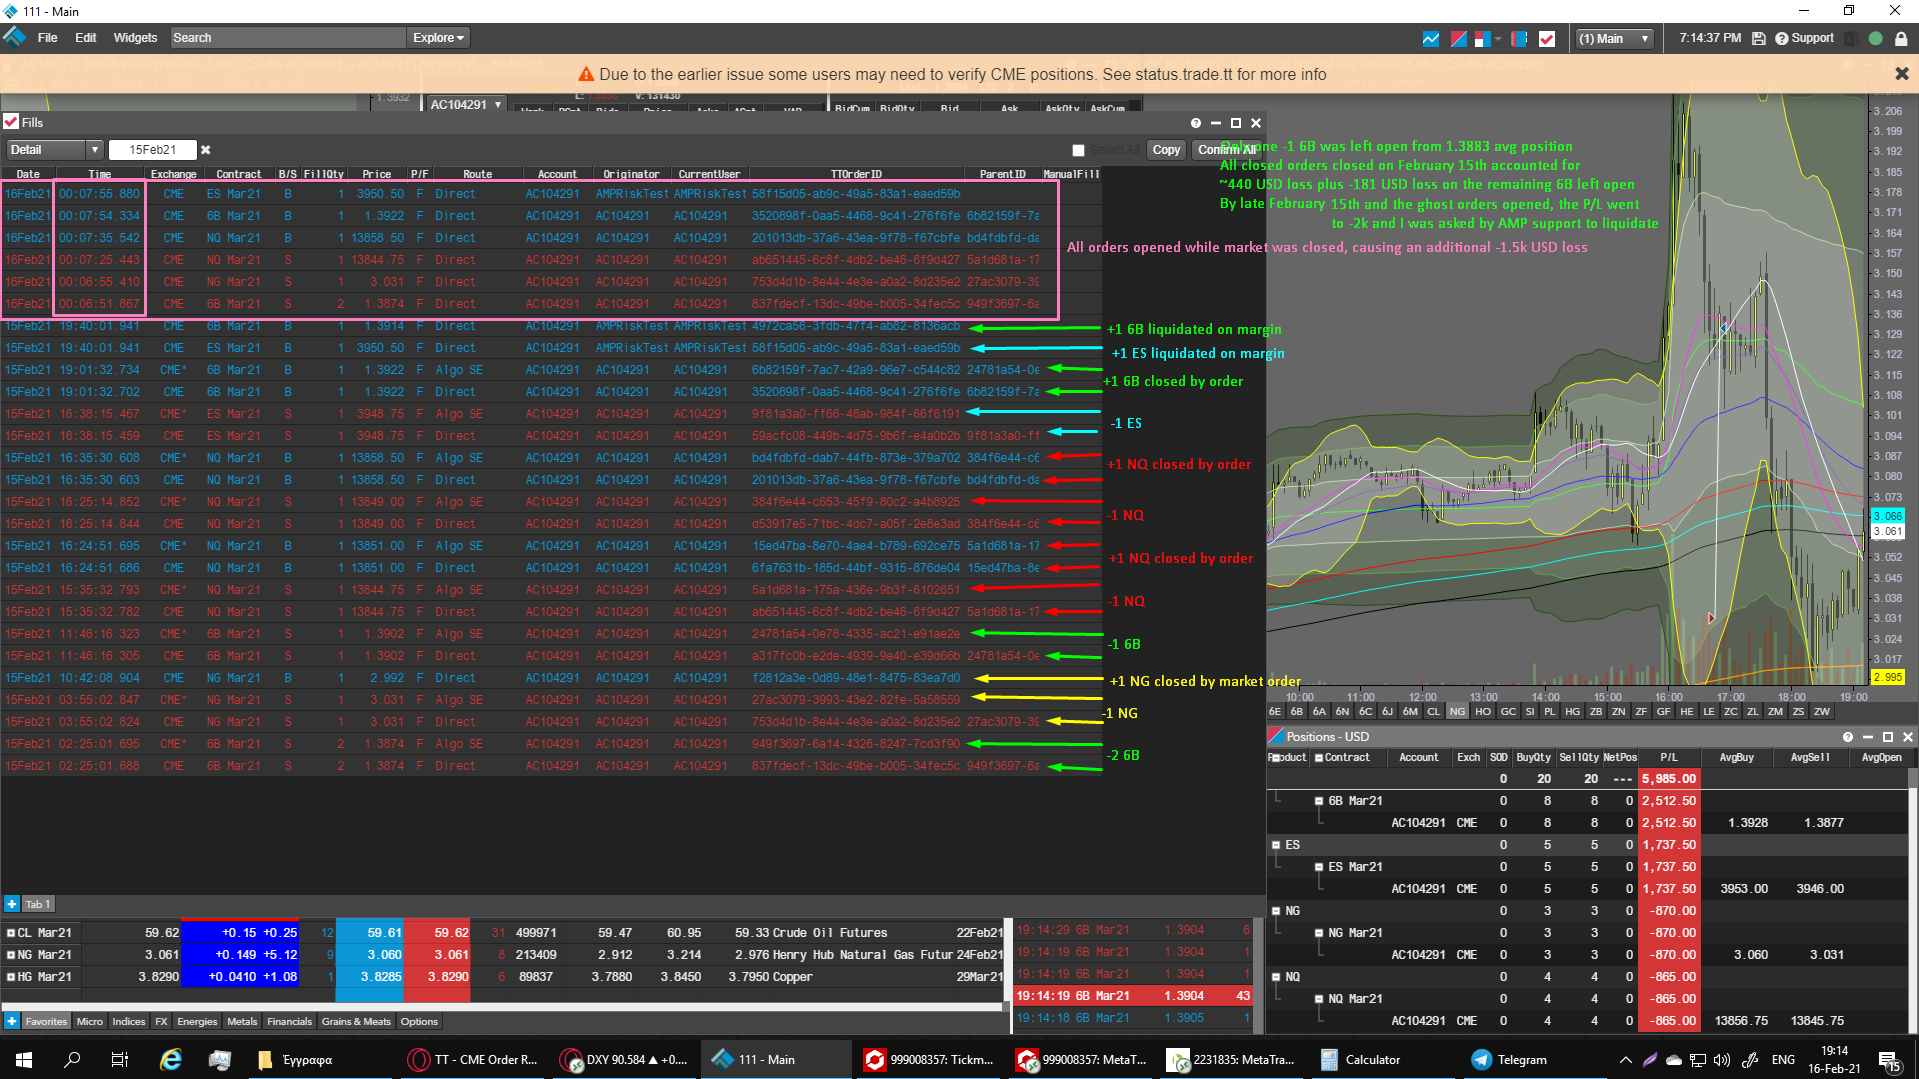Open the (1) Main workspace dropdown

[x=1614, y=39]
